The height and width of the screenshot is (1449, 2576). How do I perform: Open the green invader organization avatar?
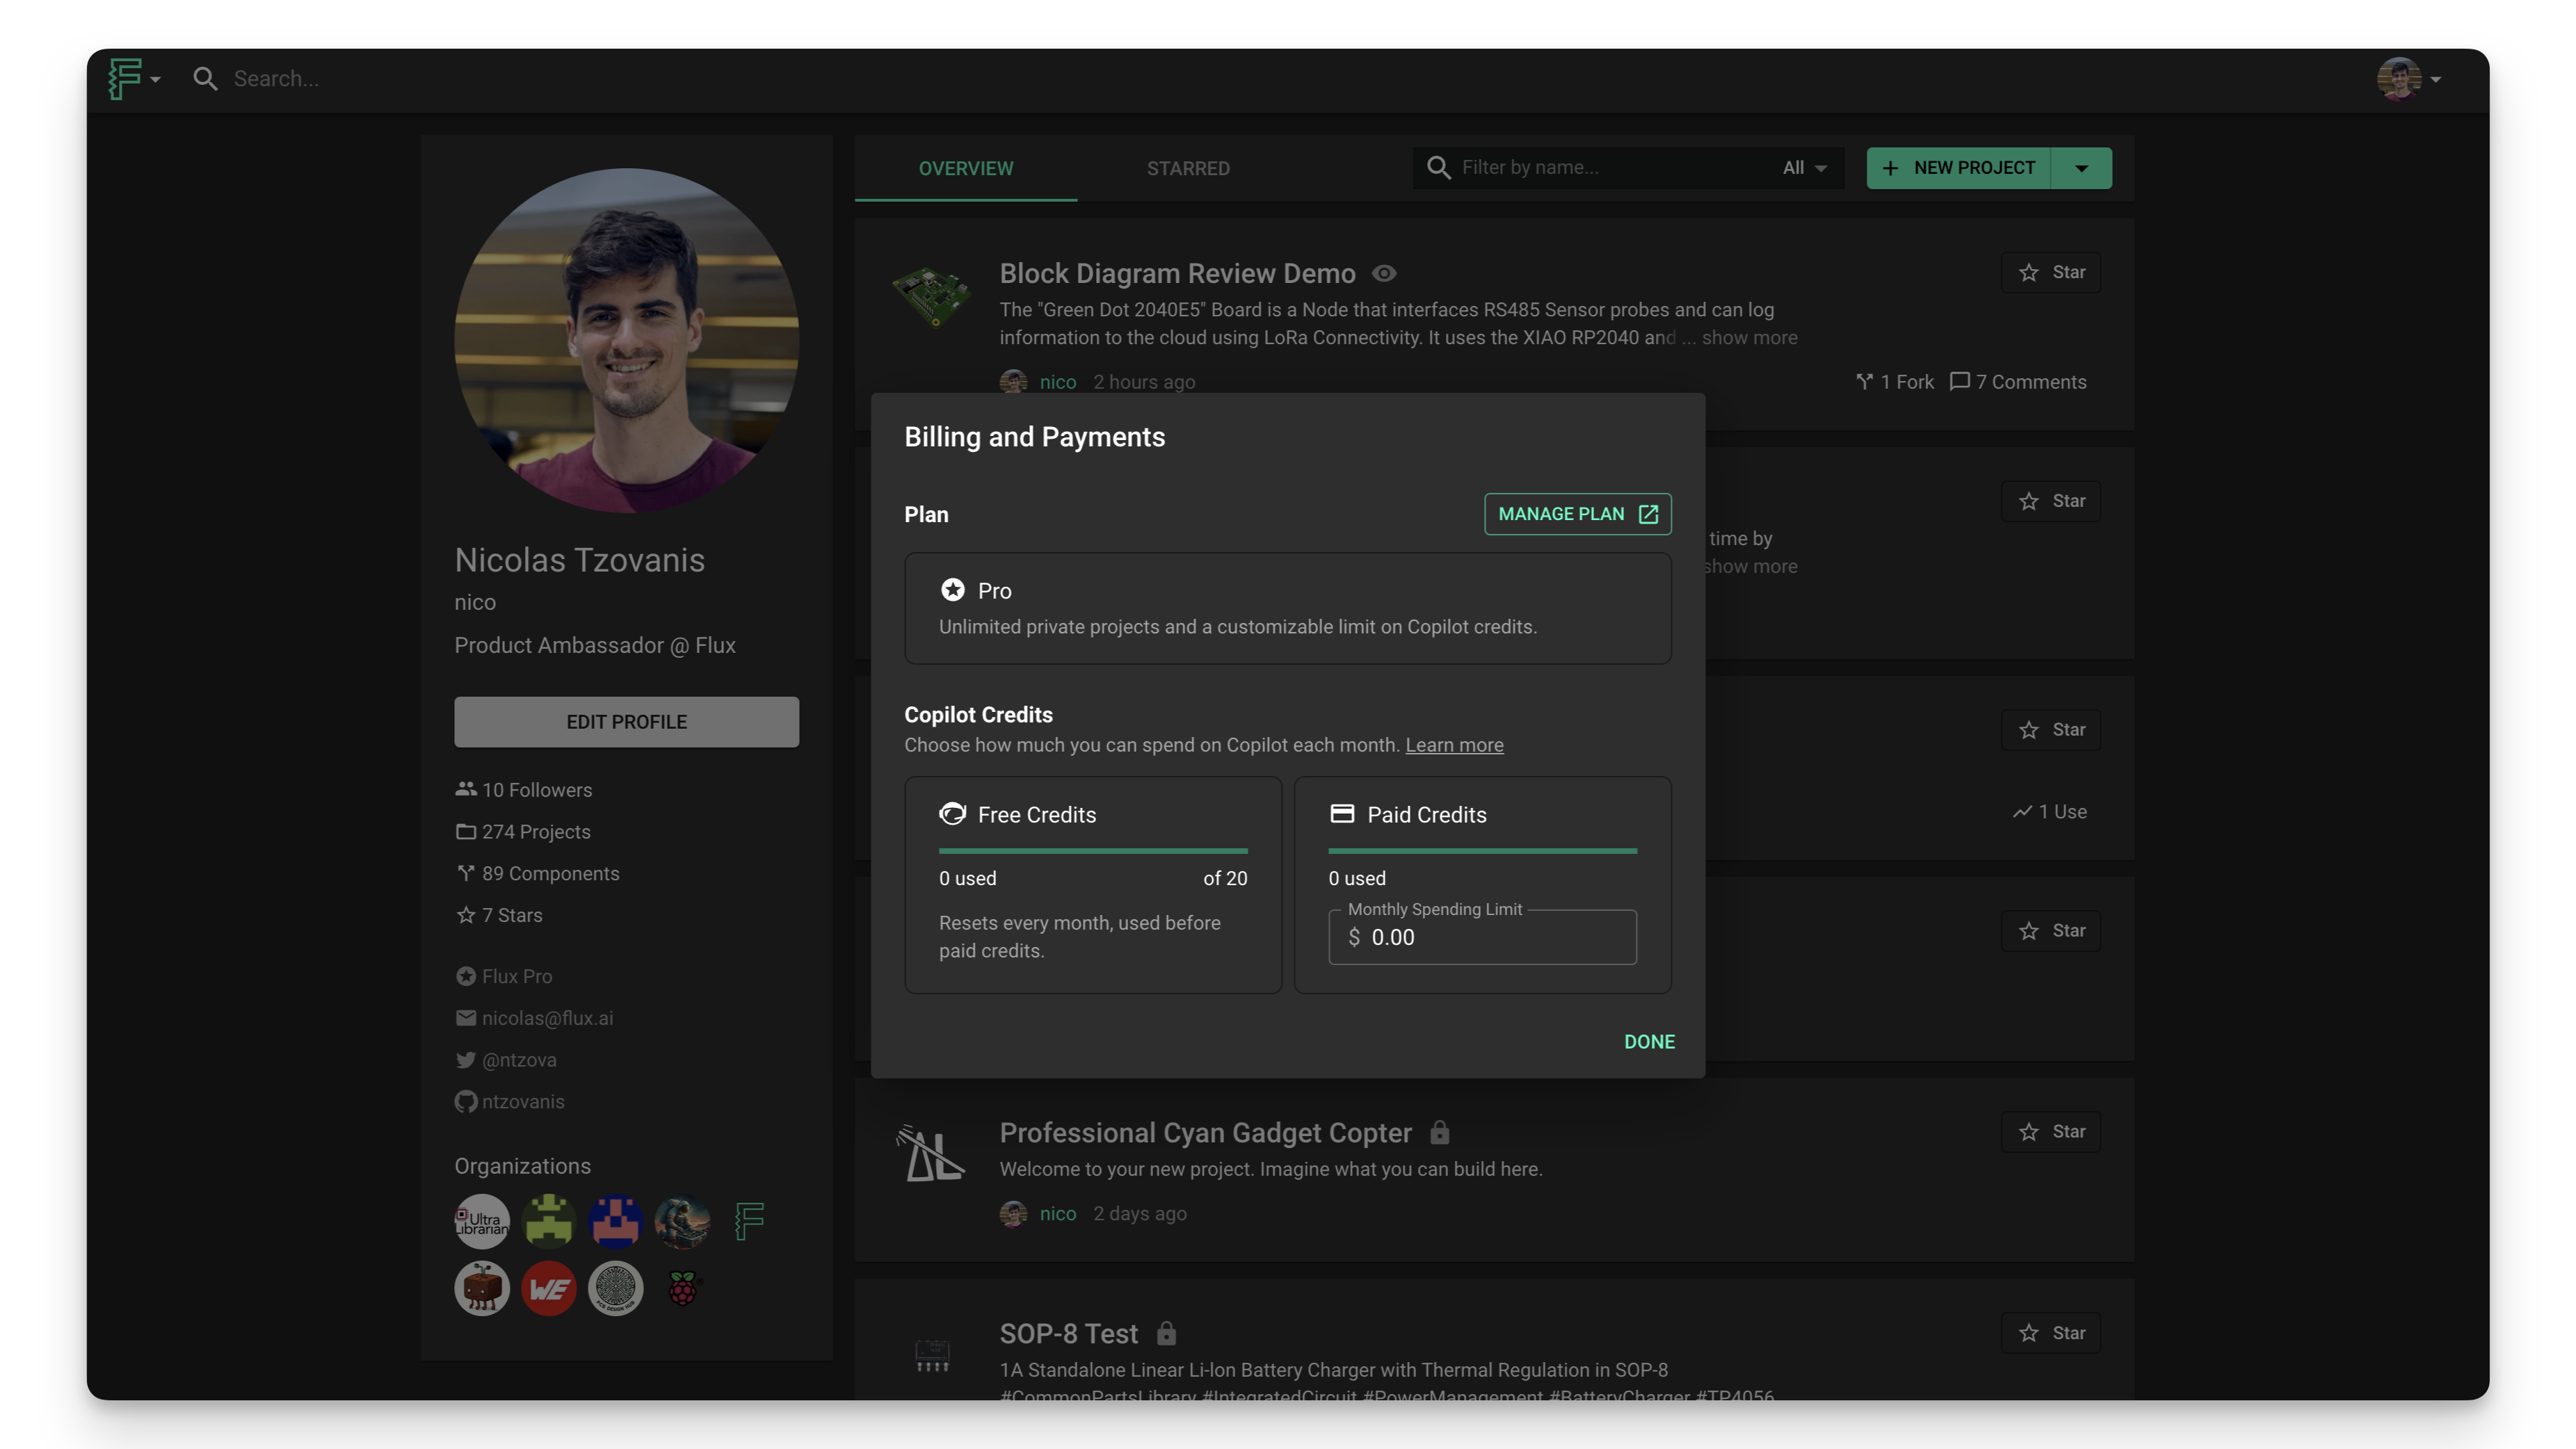coord(549,1221)
